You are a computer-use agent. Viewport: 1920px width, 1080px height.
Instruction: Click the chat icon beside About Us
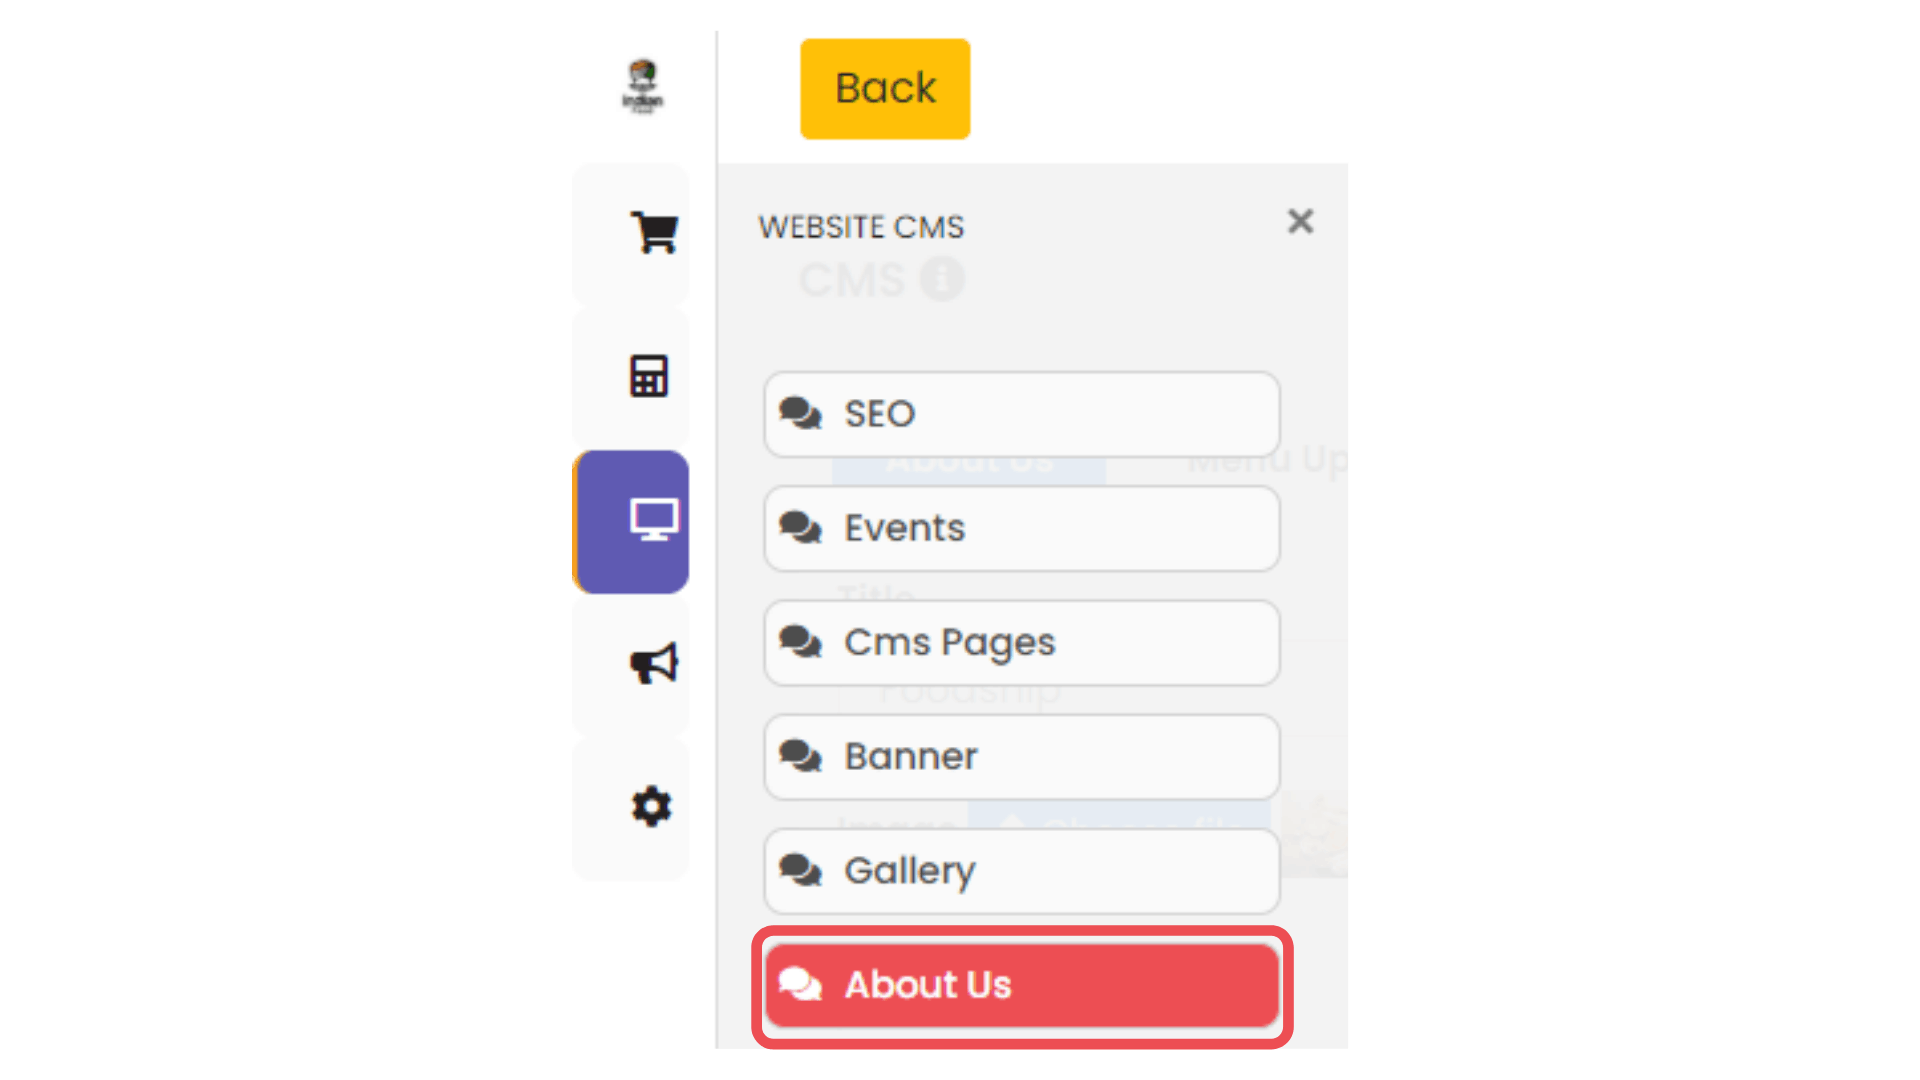point(801,984)
